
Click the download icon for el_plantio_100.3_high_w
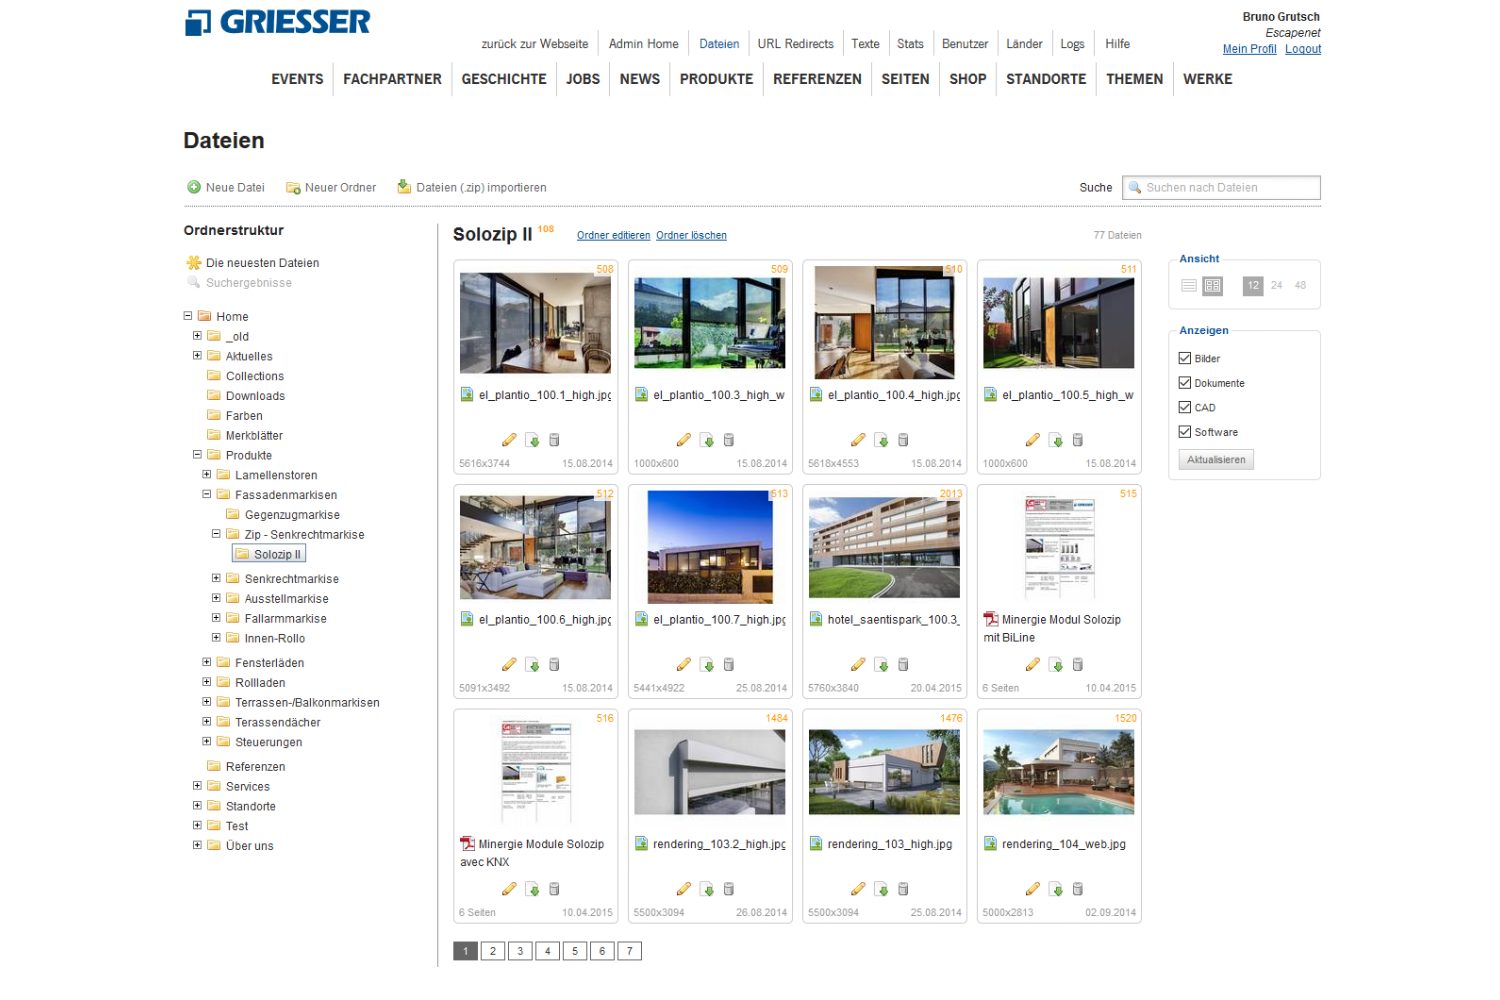[x=707, y=440]
